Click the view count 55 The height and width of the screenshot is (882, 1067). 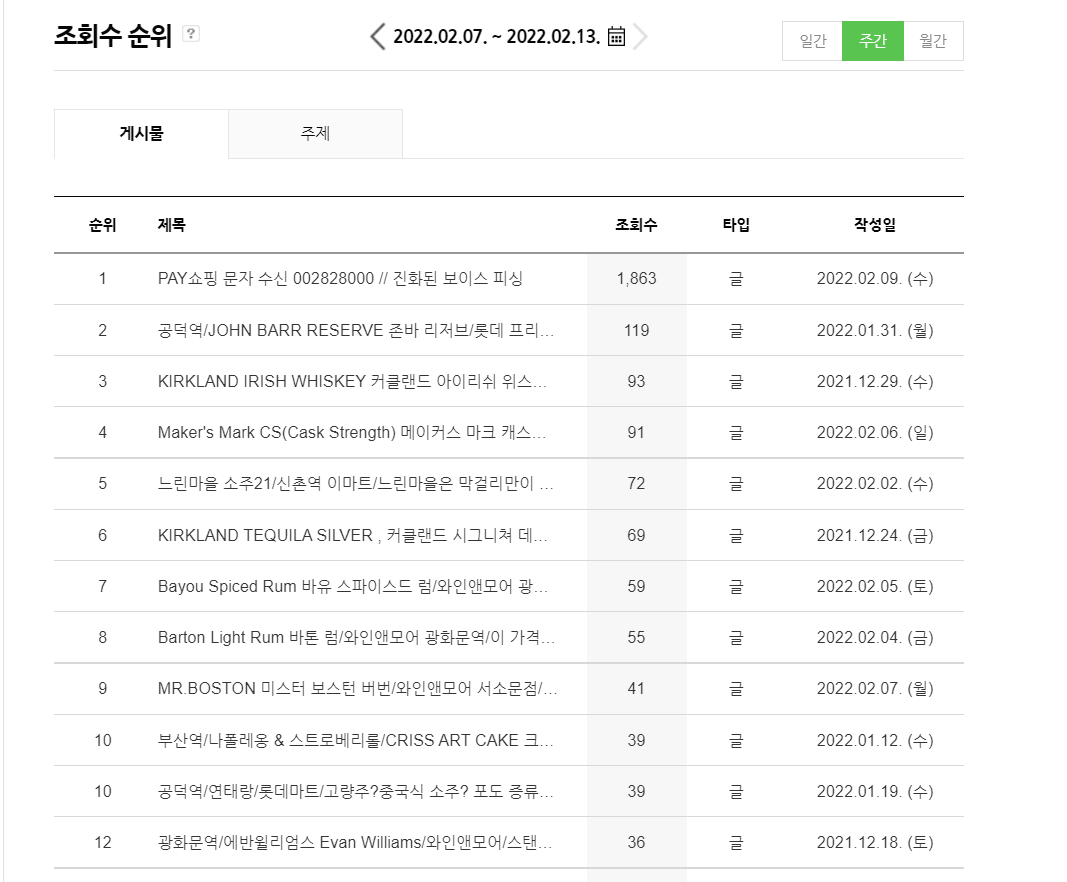(x=636, y=637)
